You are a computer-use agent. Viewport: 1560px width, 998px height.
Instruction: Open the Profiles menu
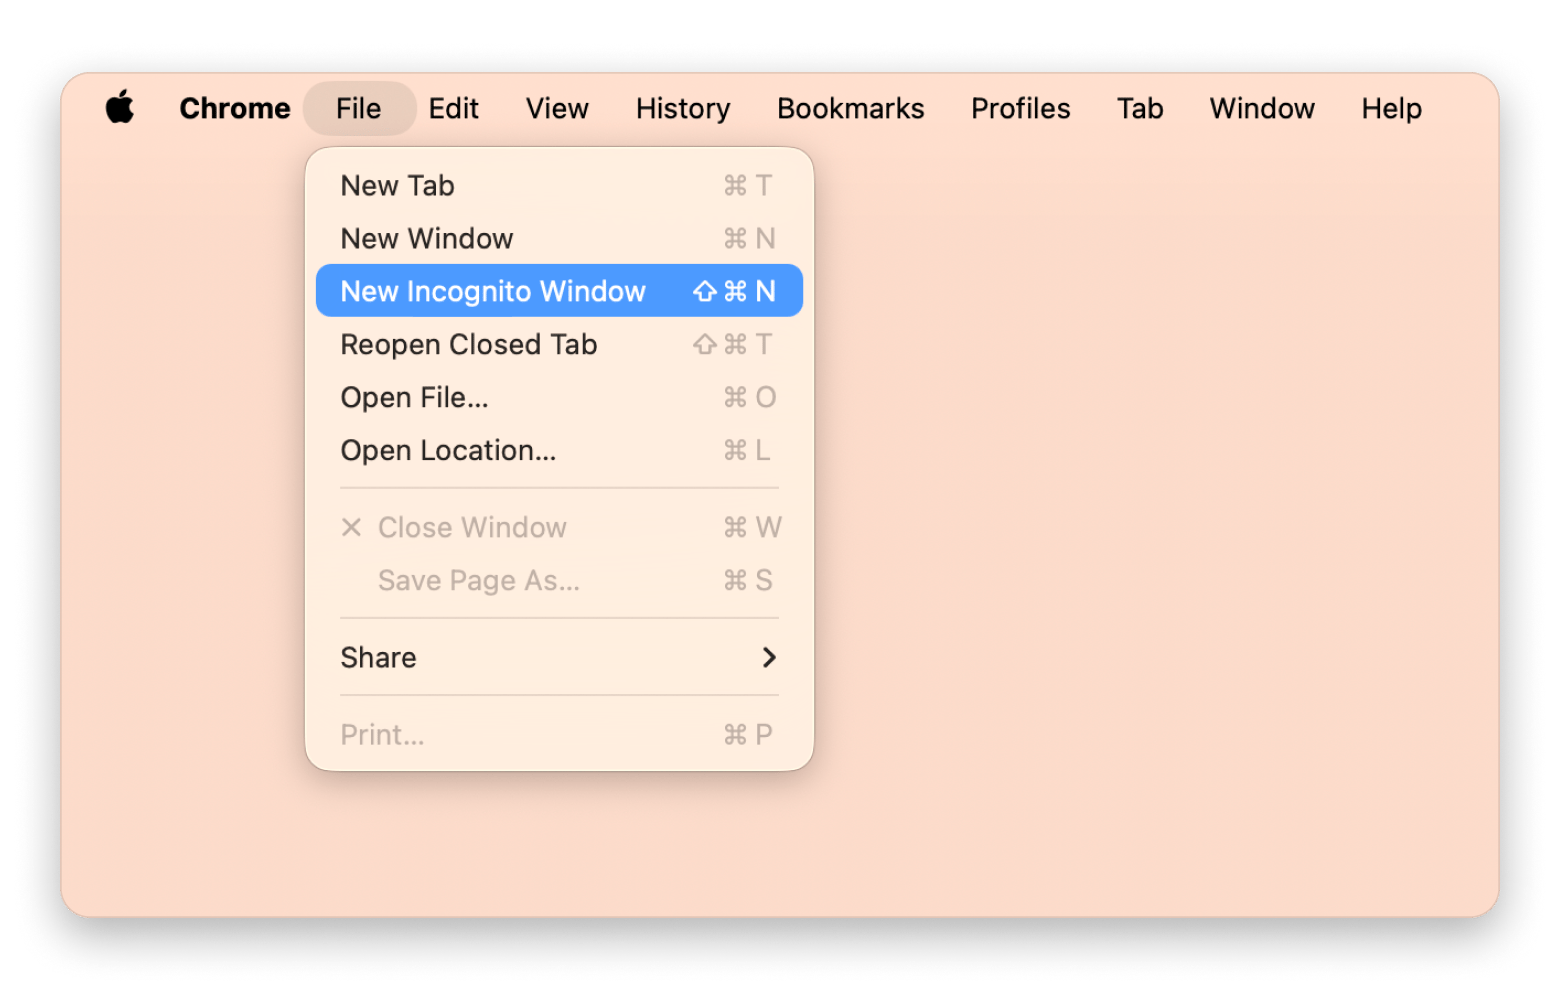1020,108
